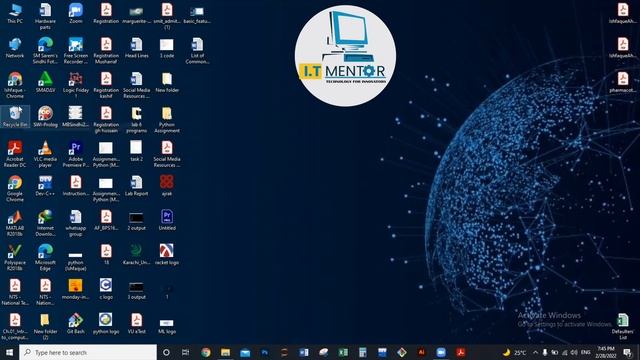640x360 pixels.
Task: Open the Windows Start menu
Action: click(x=9, y=352)
